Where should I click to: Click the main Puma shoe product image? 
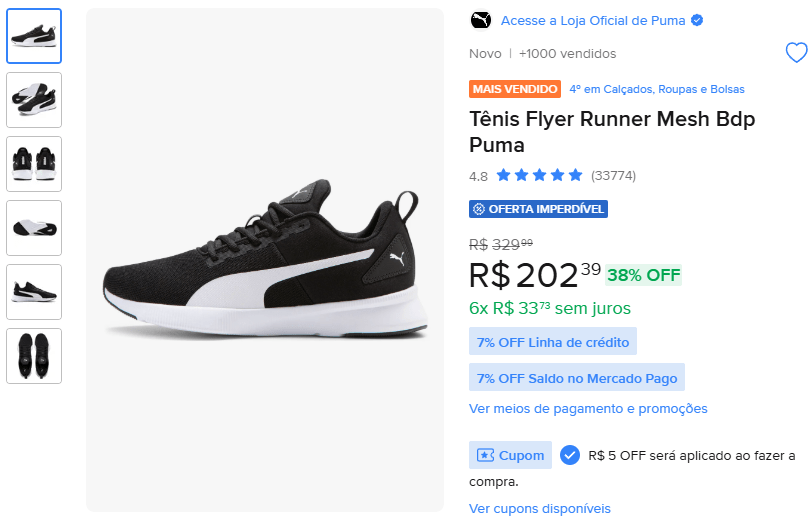265,260
